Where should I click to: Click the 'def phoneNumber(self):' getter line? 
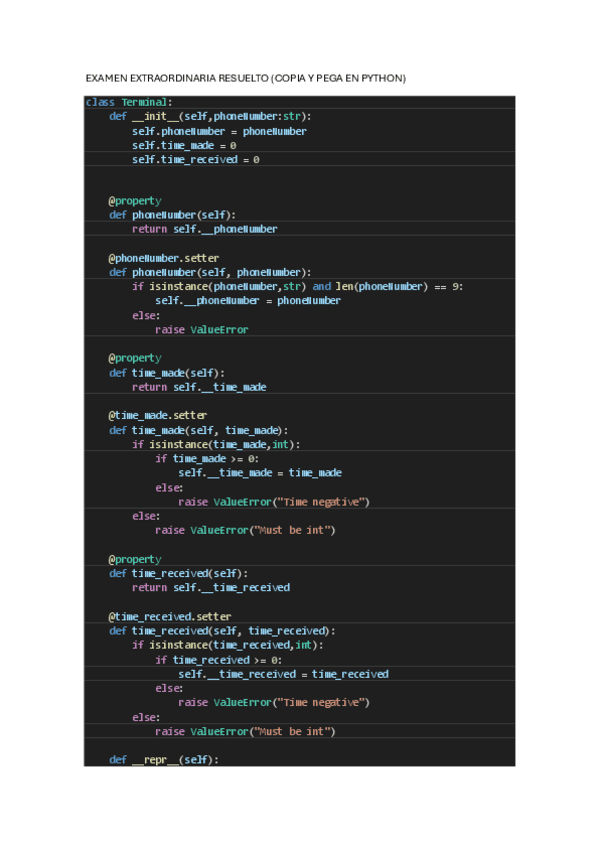pos(172,215)
